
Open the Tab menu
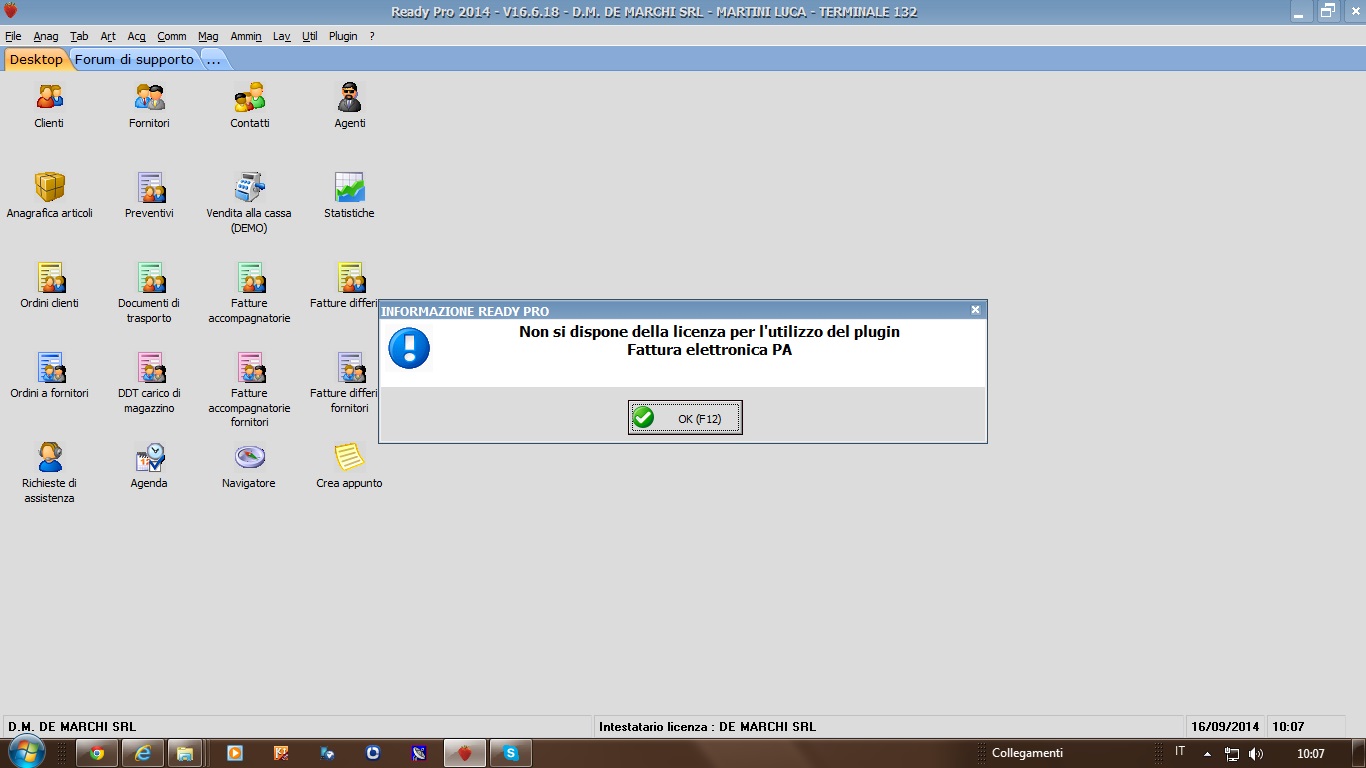pos(79,36)
